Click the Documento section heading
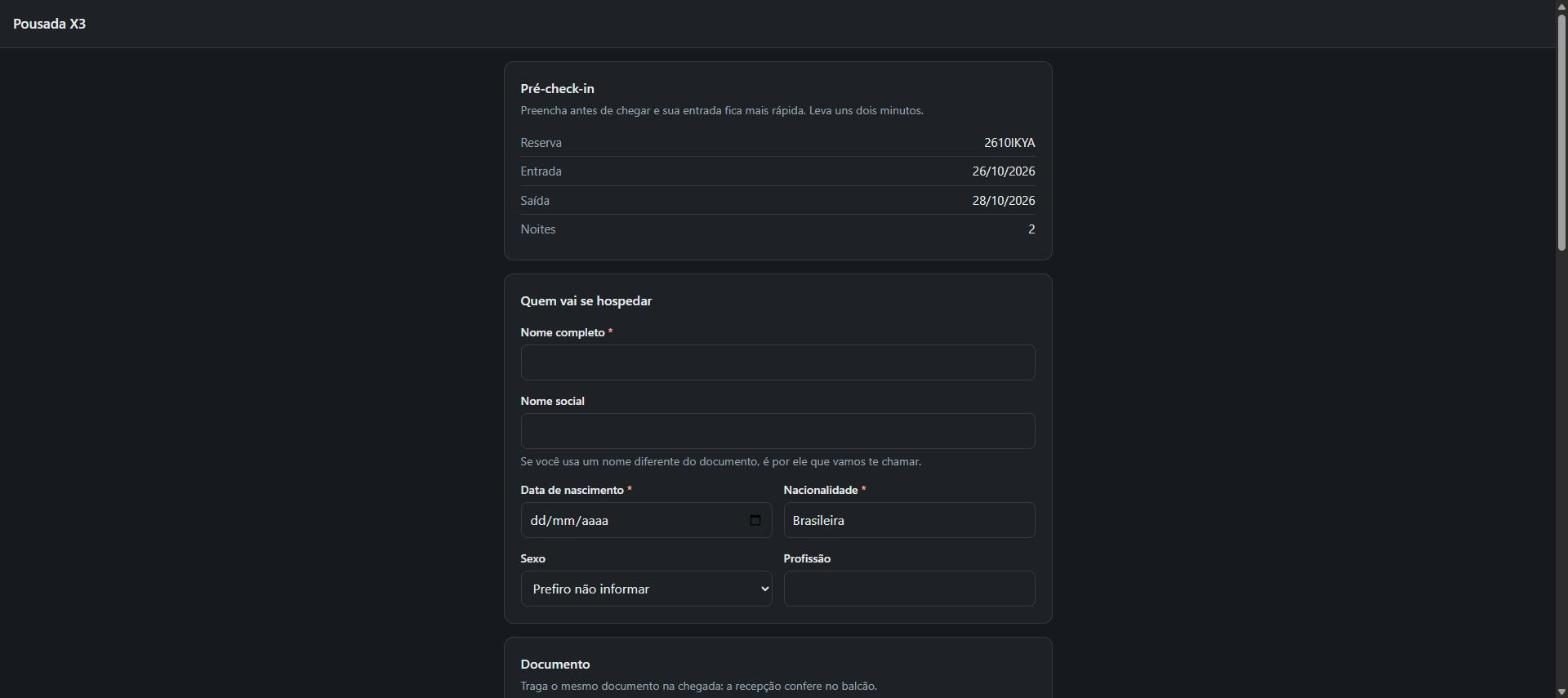Screen dimensions: 1568x698 pyautogui.click(x=555, y=664)
